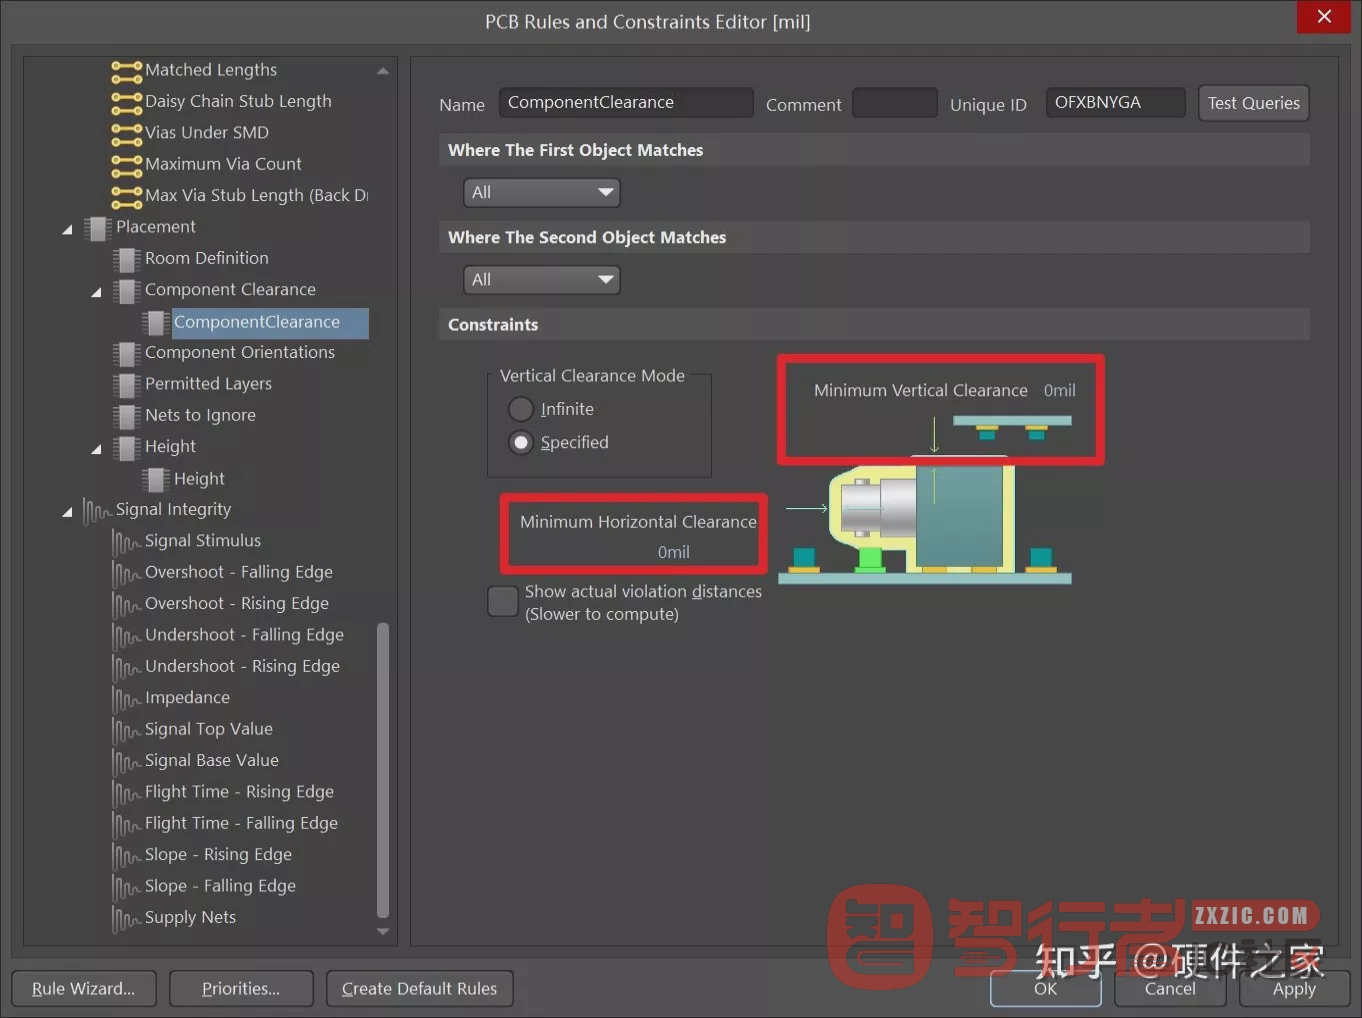
Task: Collapse the Component Clearance rule group
Action: (96, 292)
